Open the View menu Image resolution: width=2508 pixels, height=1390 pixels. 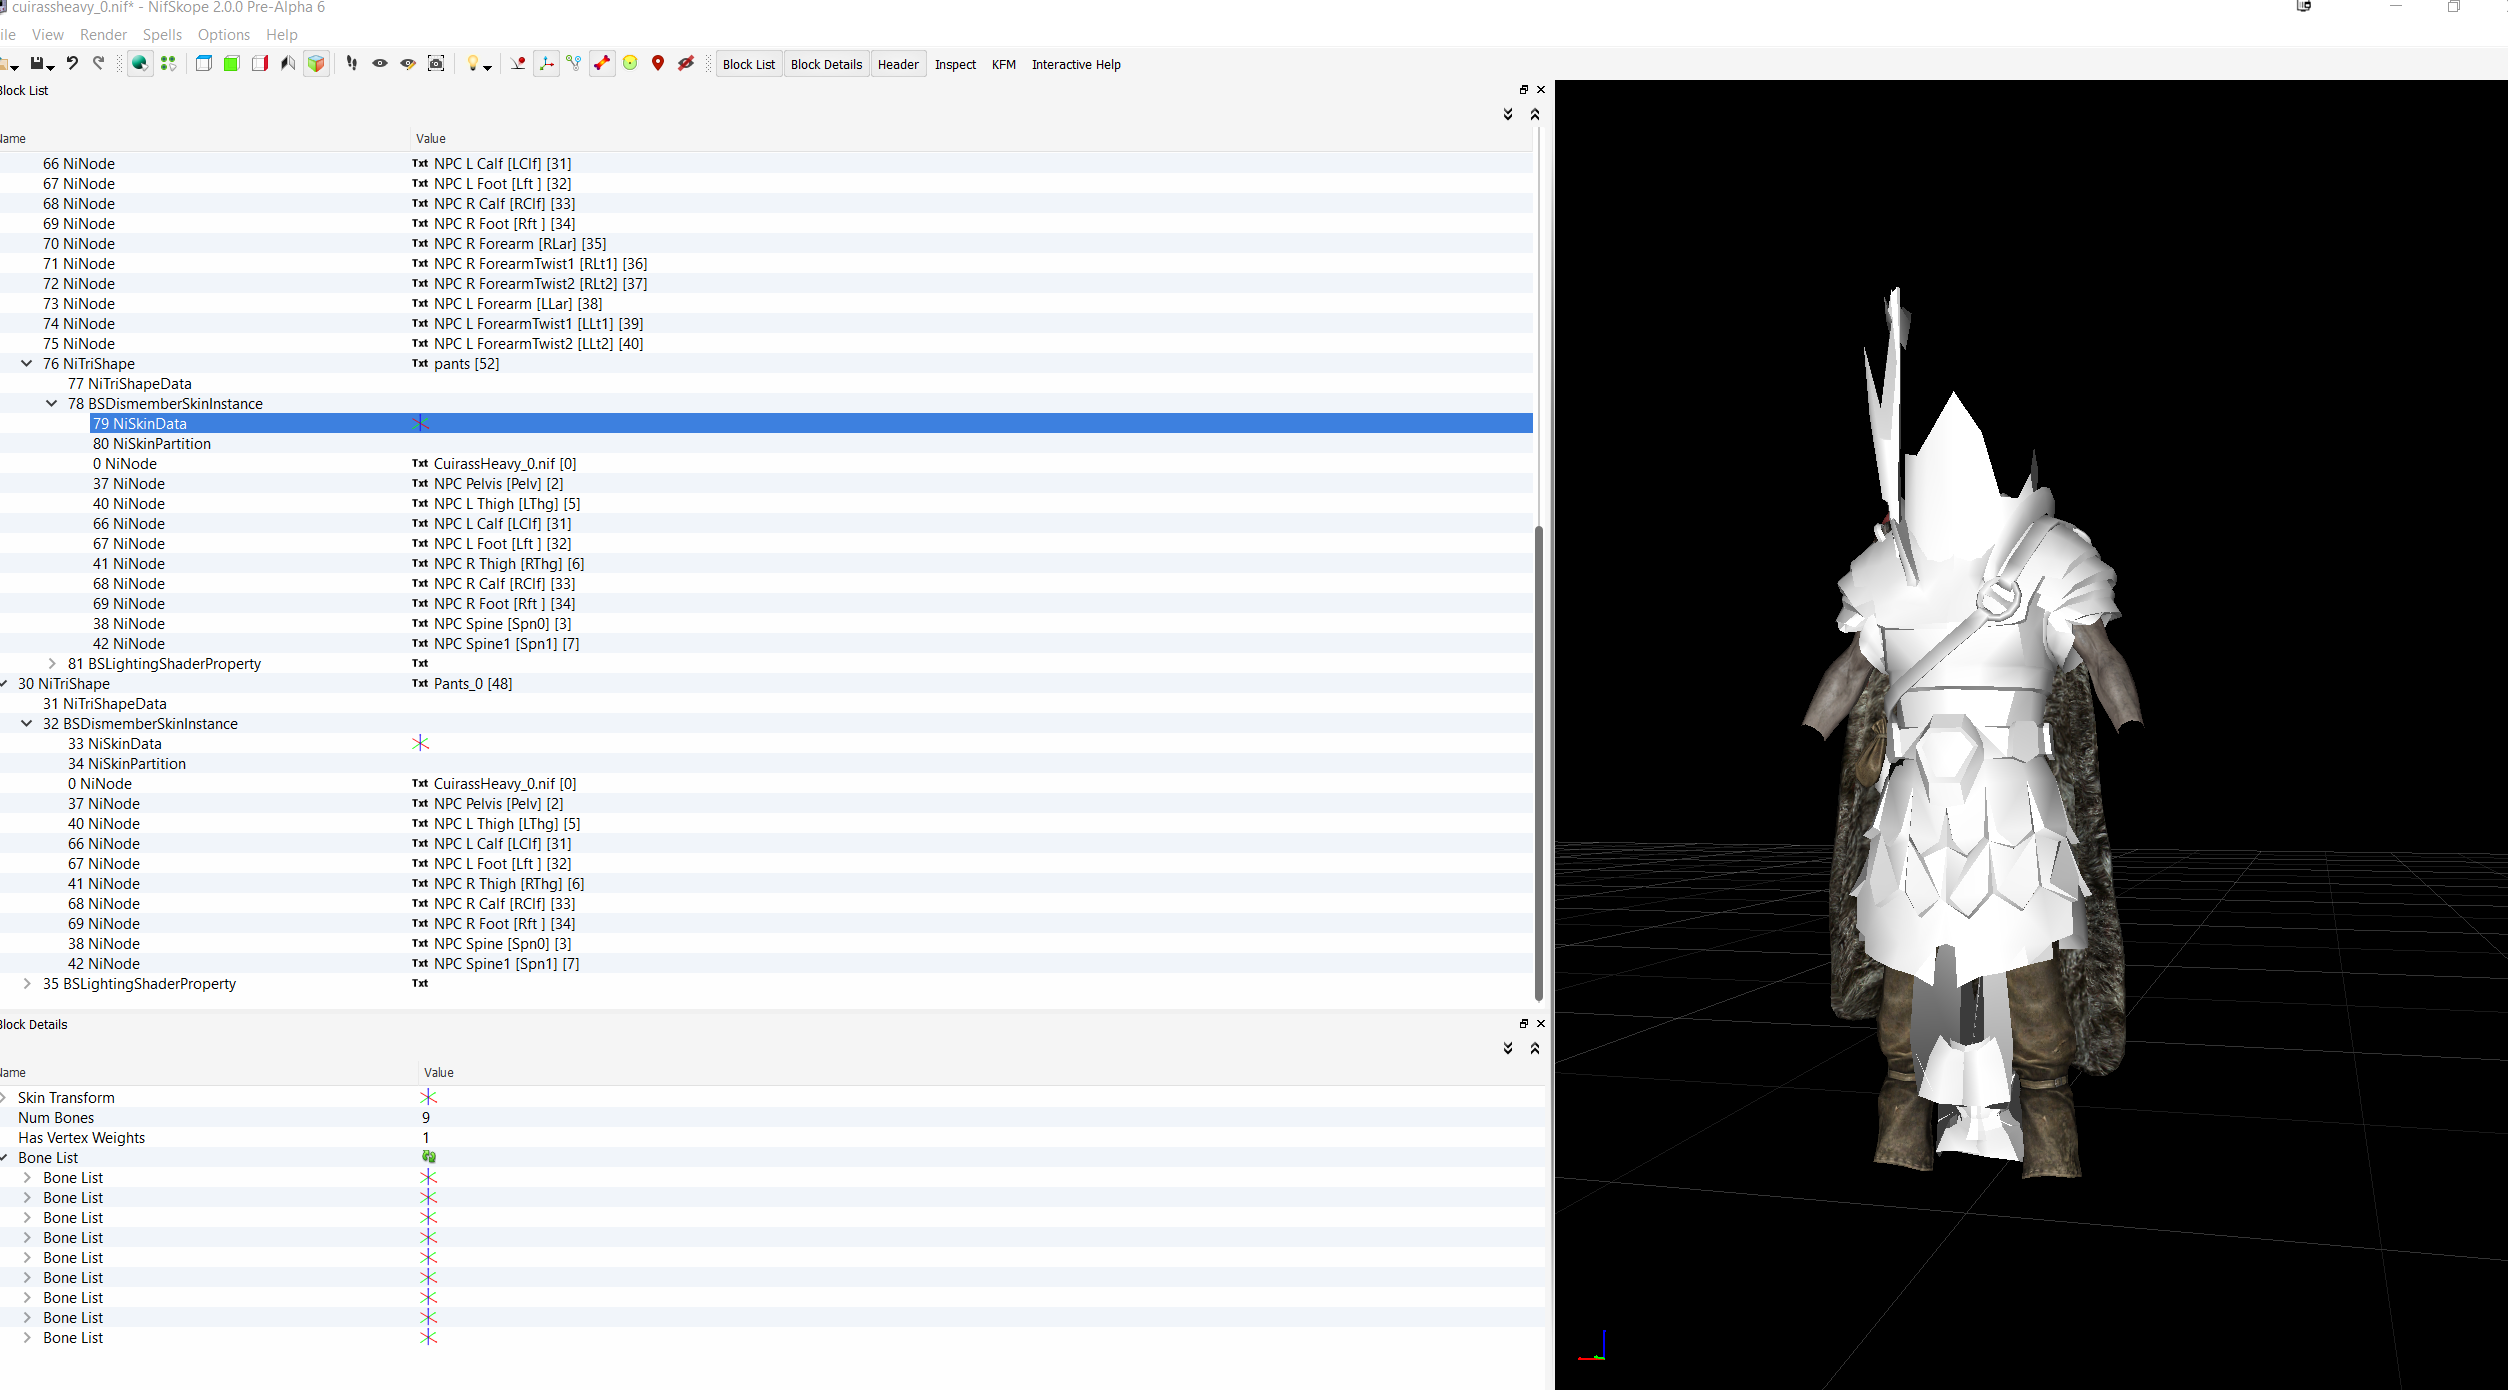point(48,35)
